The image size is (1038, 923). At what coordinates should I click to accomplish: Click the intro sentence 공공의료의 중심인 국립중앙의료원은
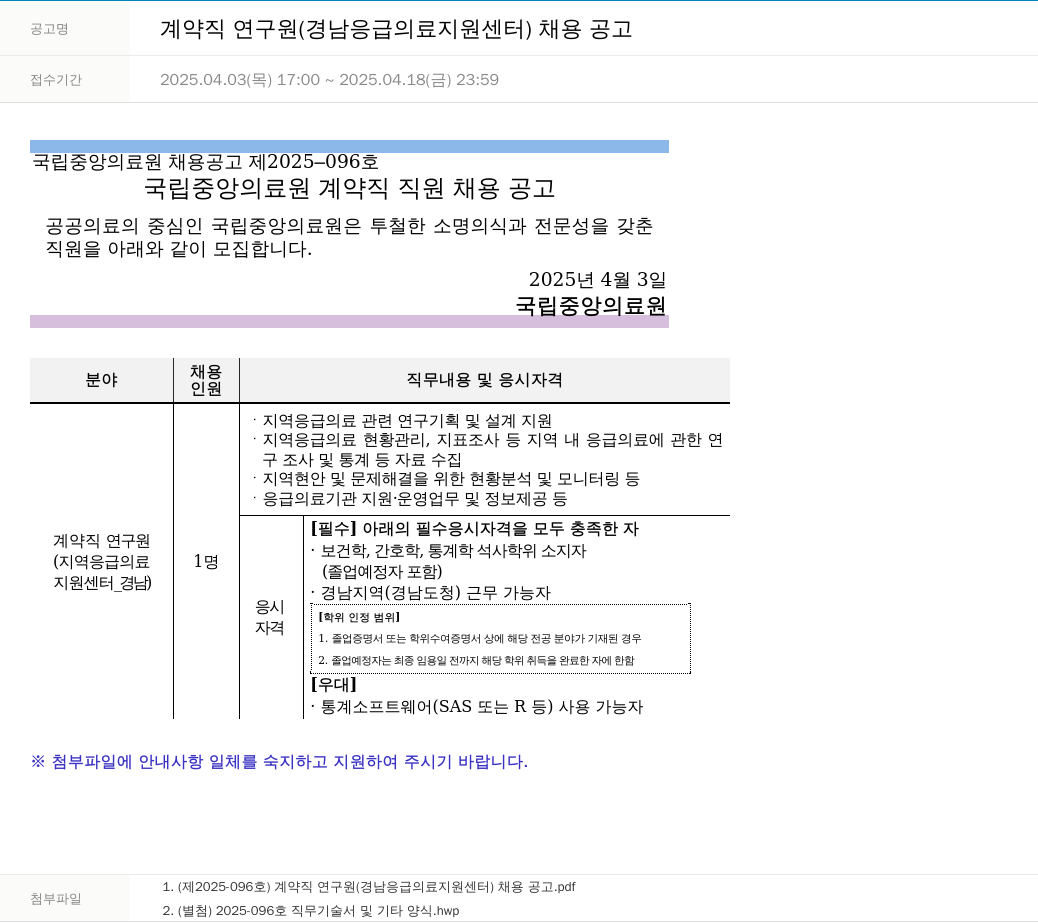(x=349, y=237)
